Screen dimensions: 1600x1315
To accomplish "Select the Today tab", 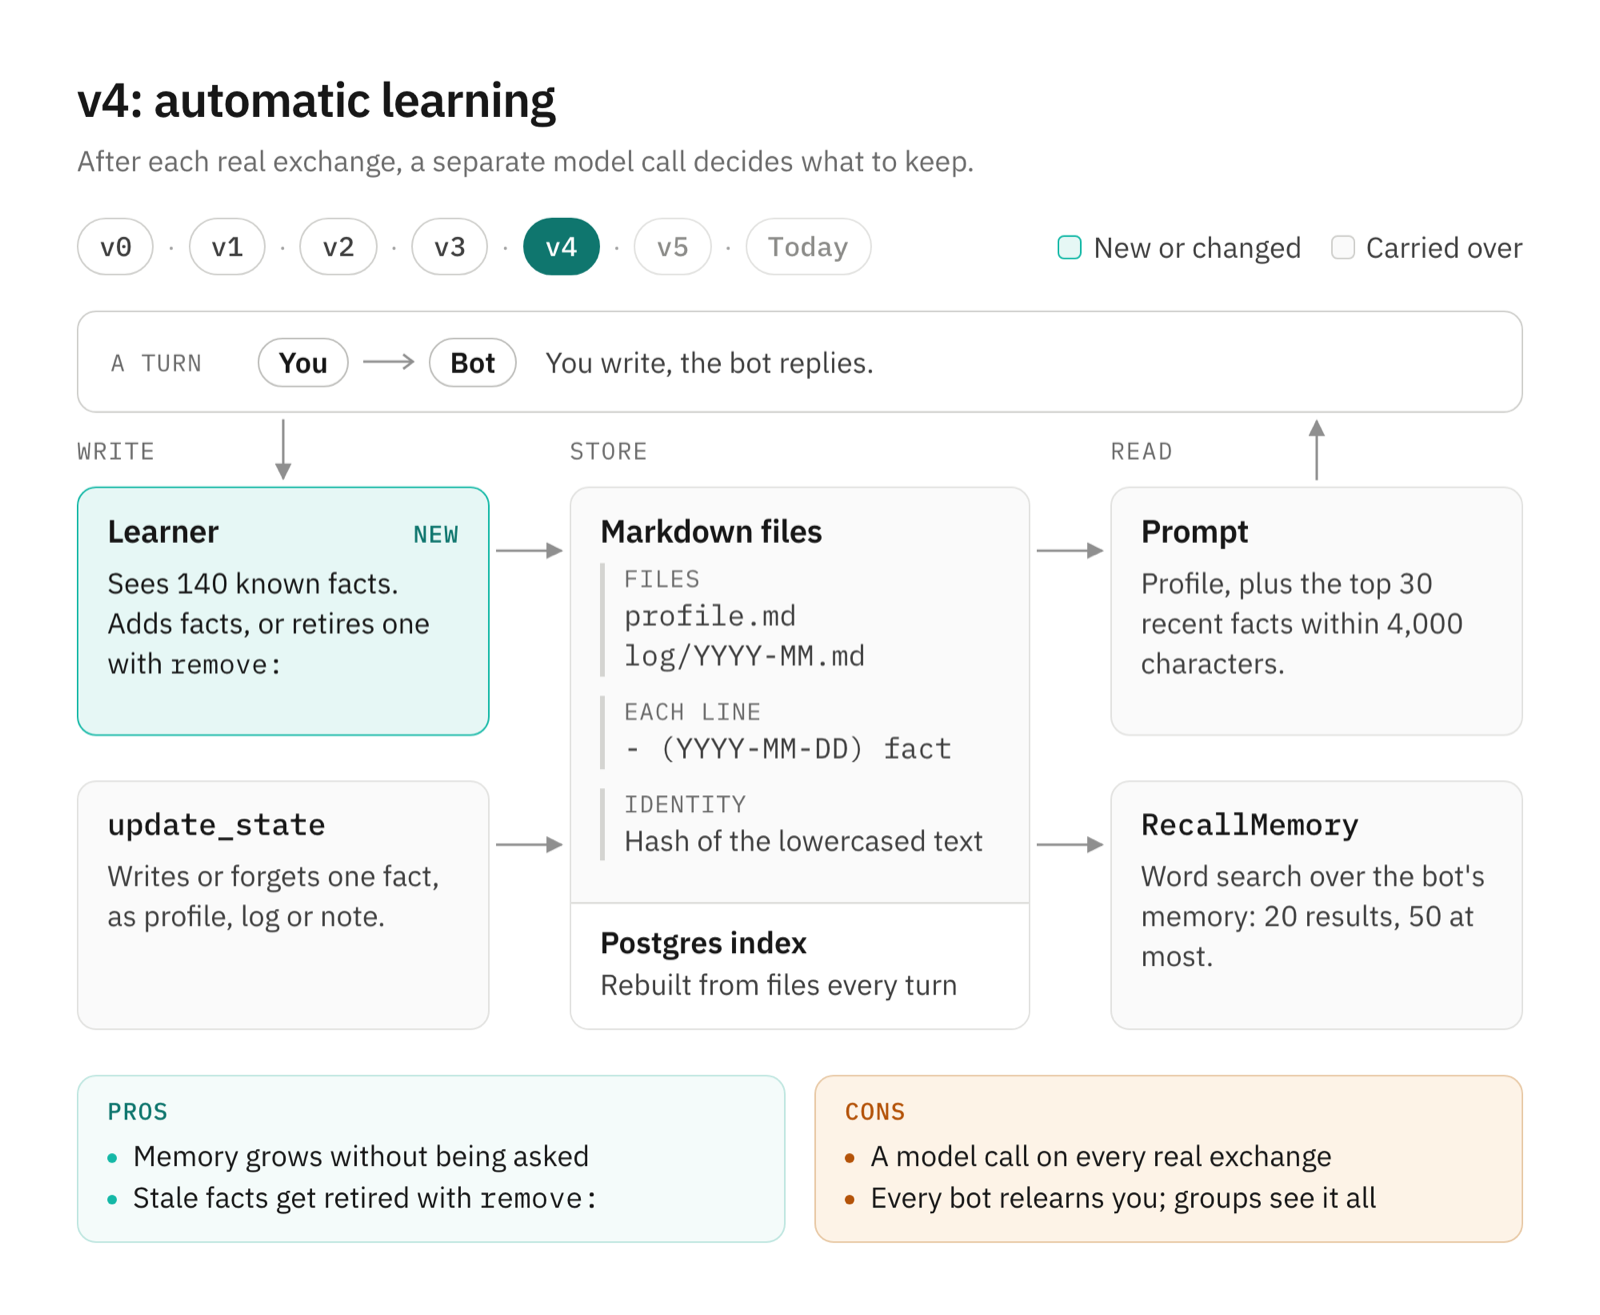I will 808,247.
